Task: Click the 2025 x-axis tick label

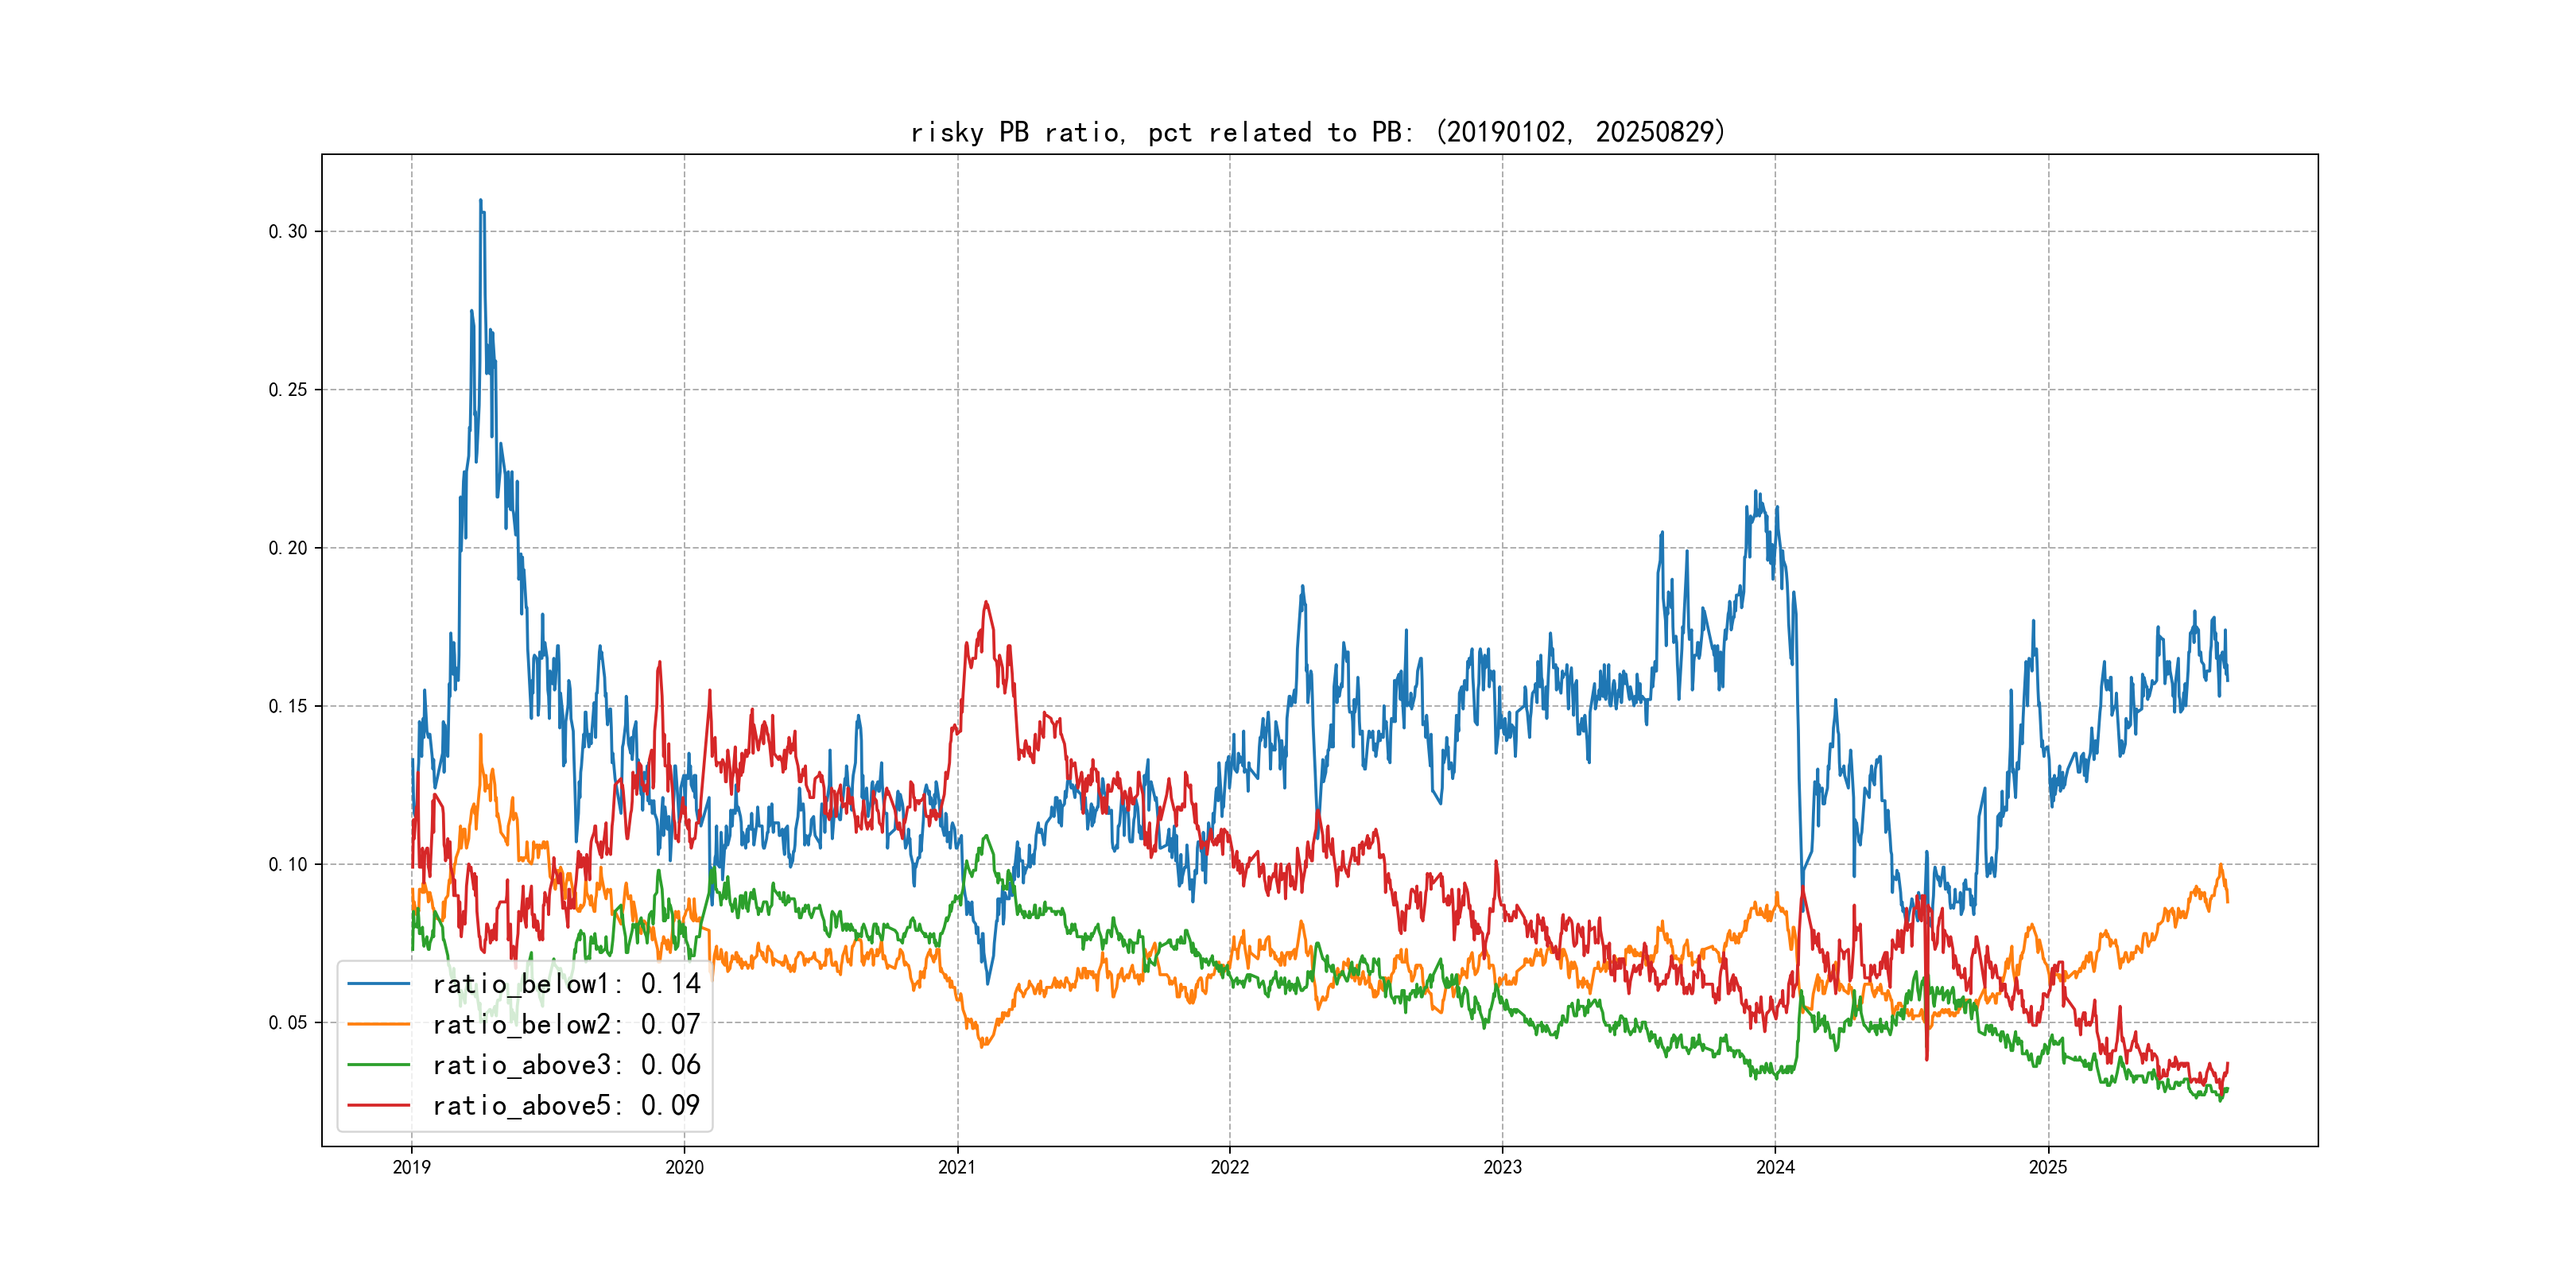Action: tap(2048, 1167)
